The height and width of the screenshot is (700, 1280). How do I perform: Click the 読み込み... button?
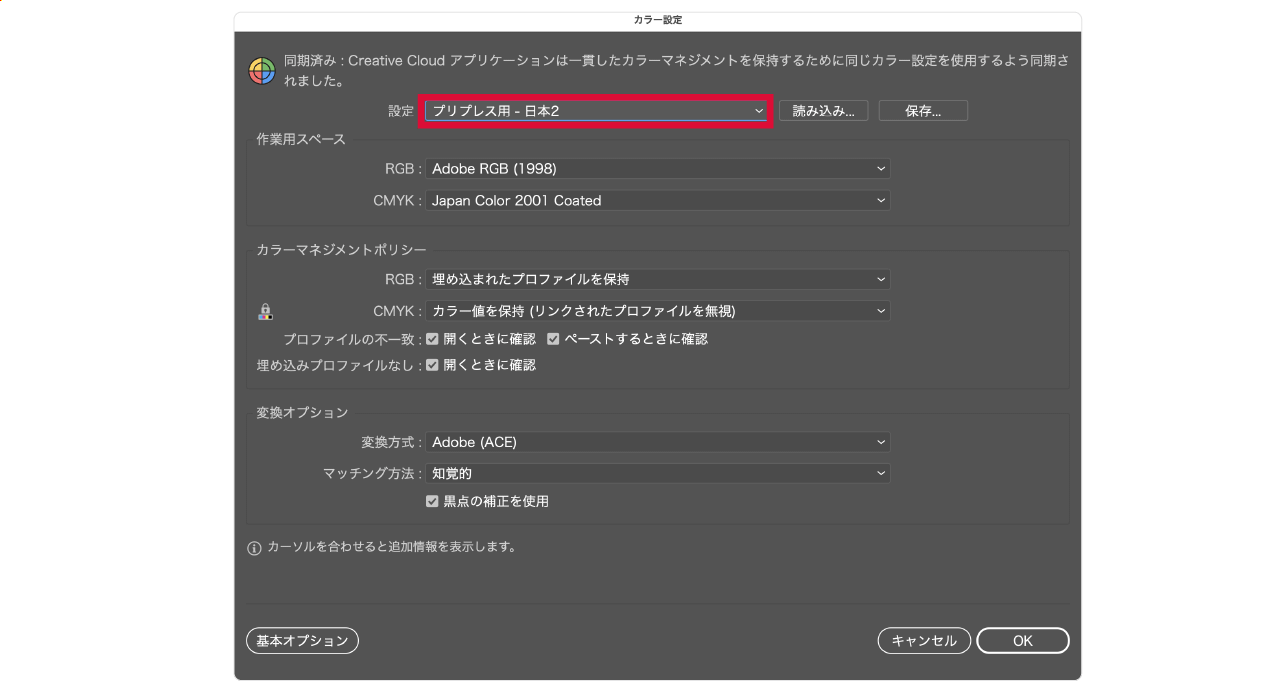coord(823,111)
